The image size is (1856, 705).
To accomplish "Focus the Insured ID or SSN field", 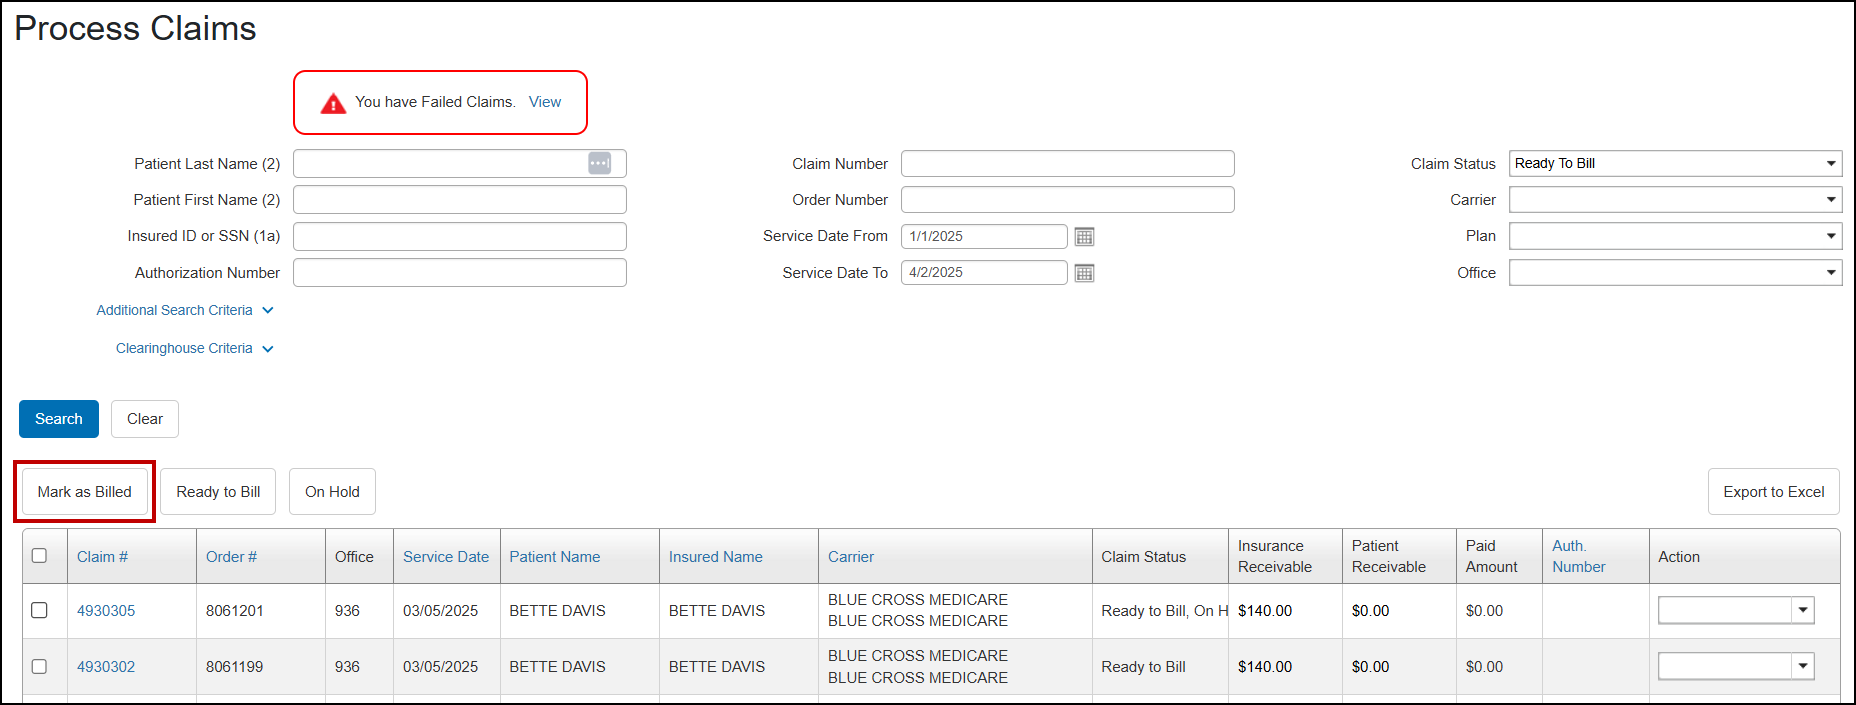I will coord(460,236).
